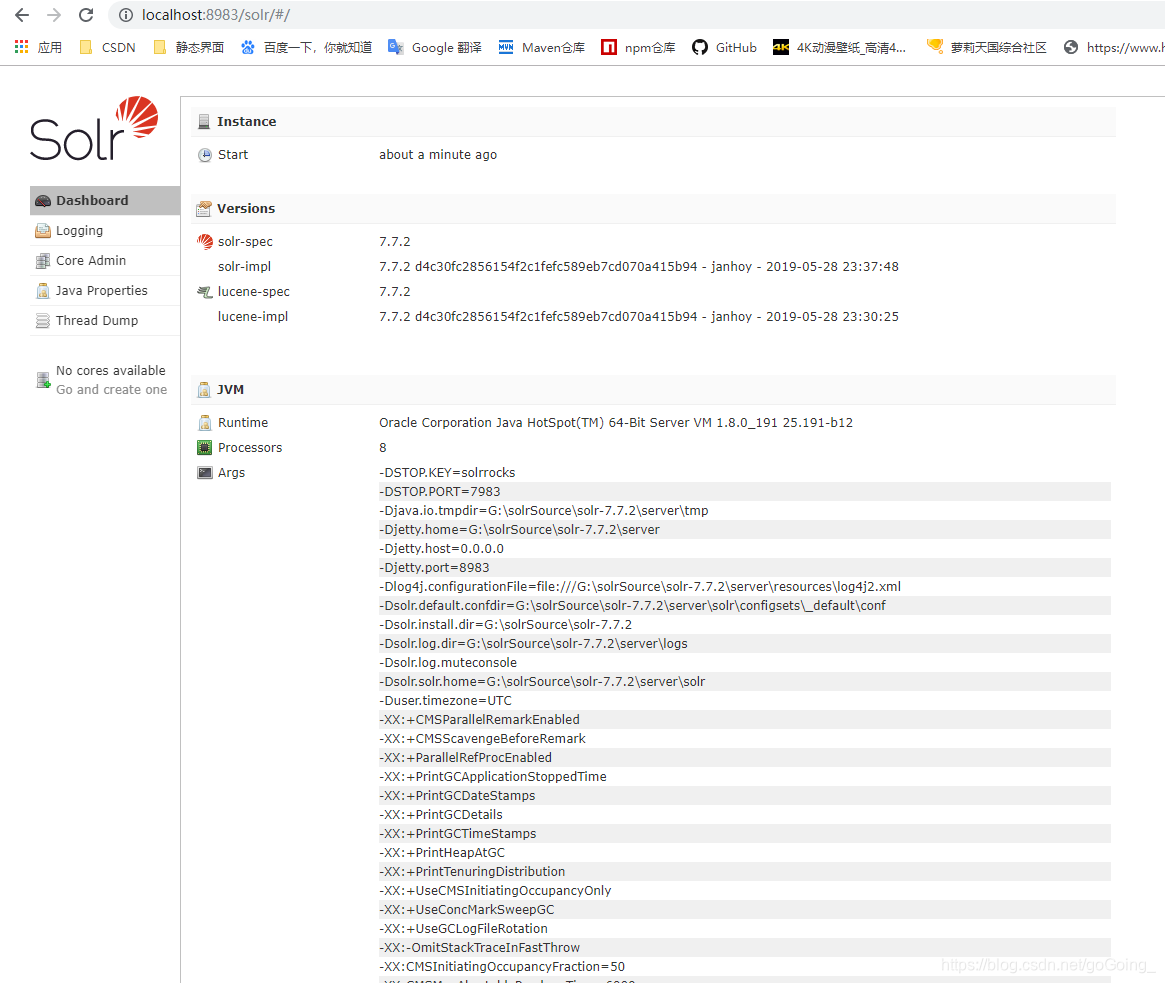Open the 4K动漫壁纸 bookmark
Image resolution: width=1165 pixels, height=983 pixels.
(840, 48)
